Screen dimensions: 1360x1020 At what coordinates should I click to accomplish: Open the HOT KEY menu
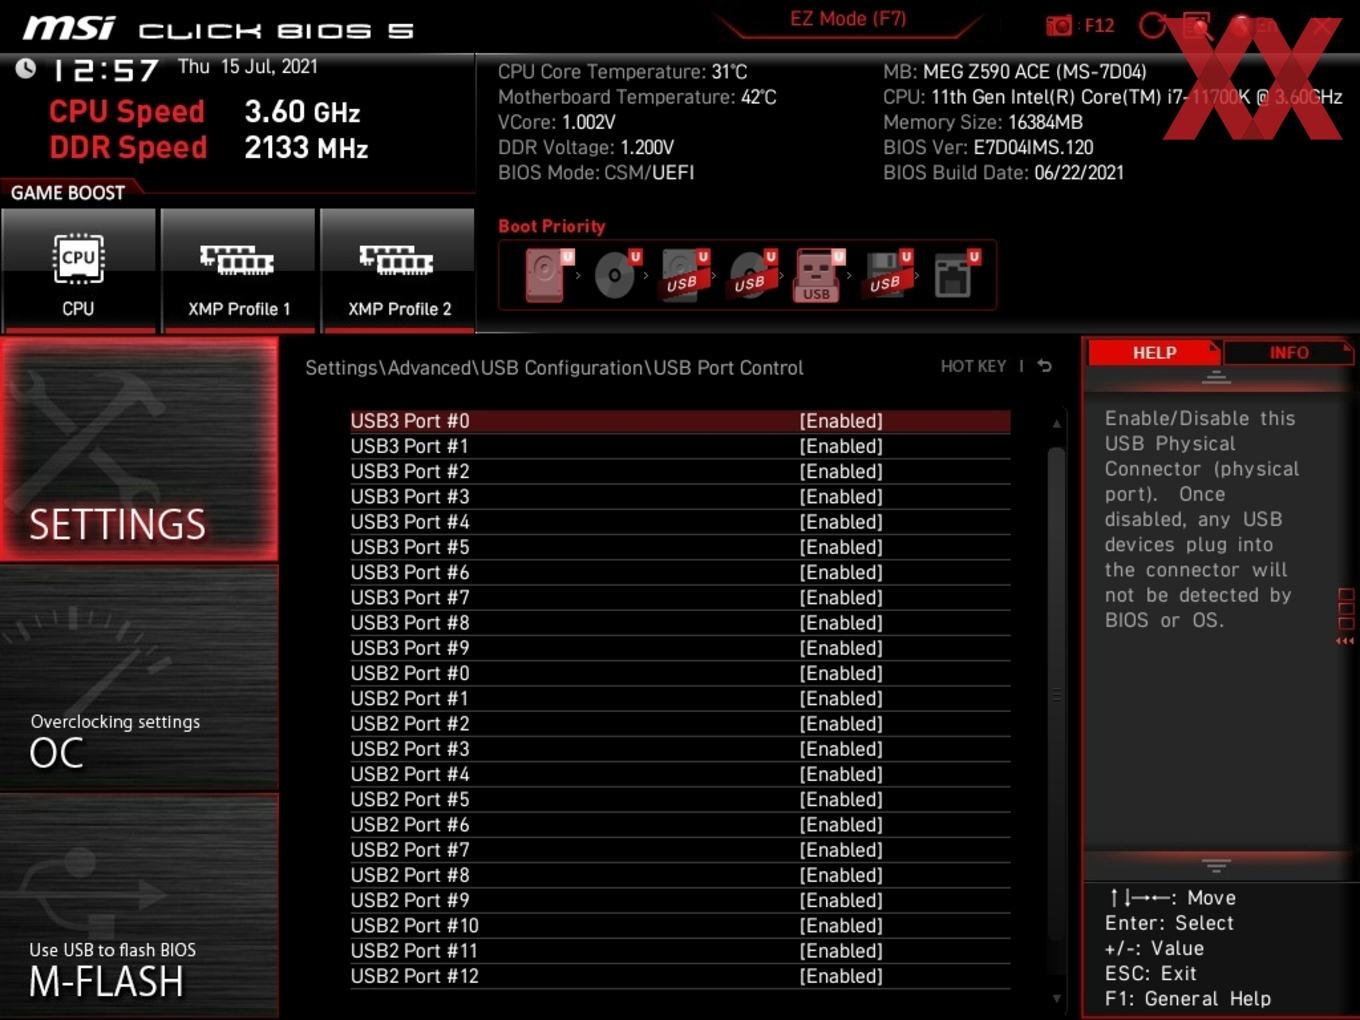coord(973,366)
